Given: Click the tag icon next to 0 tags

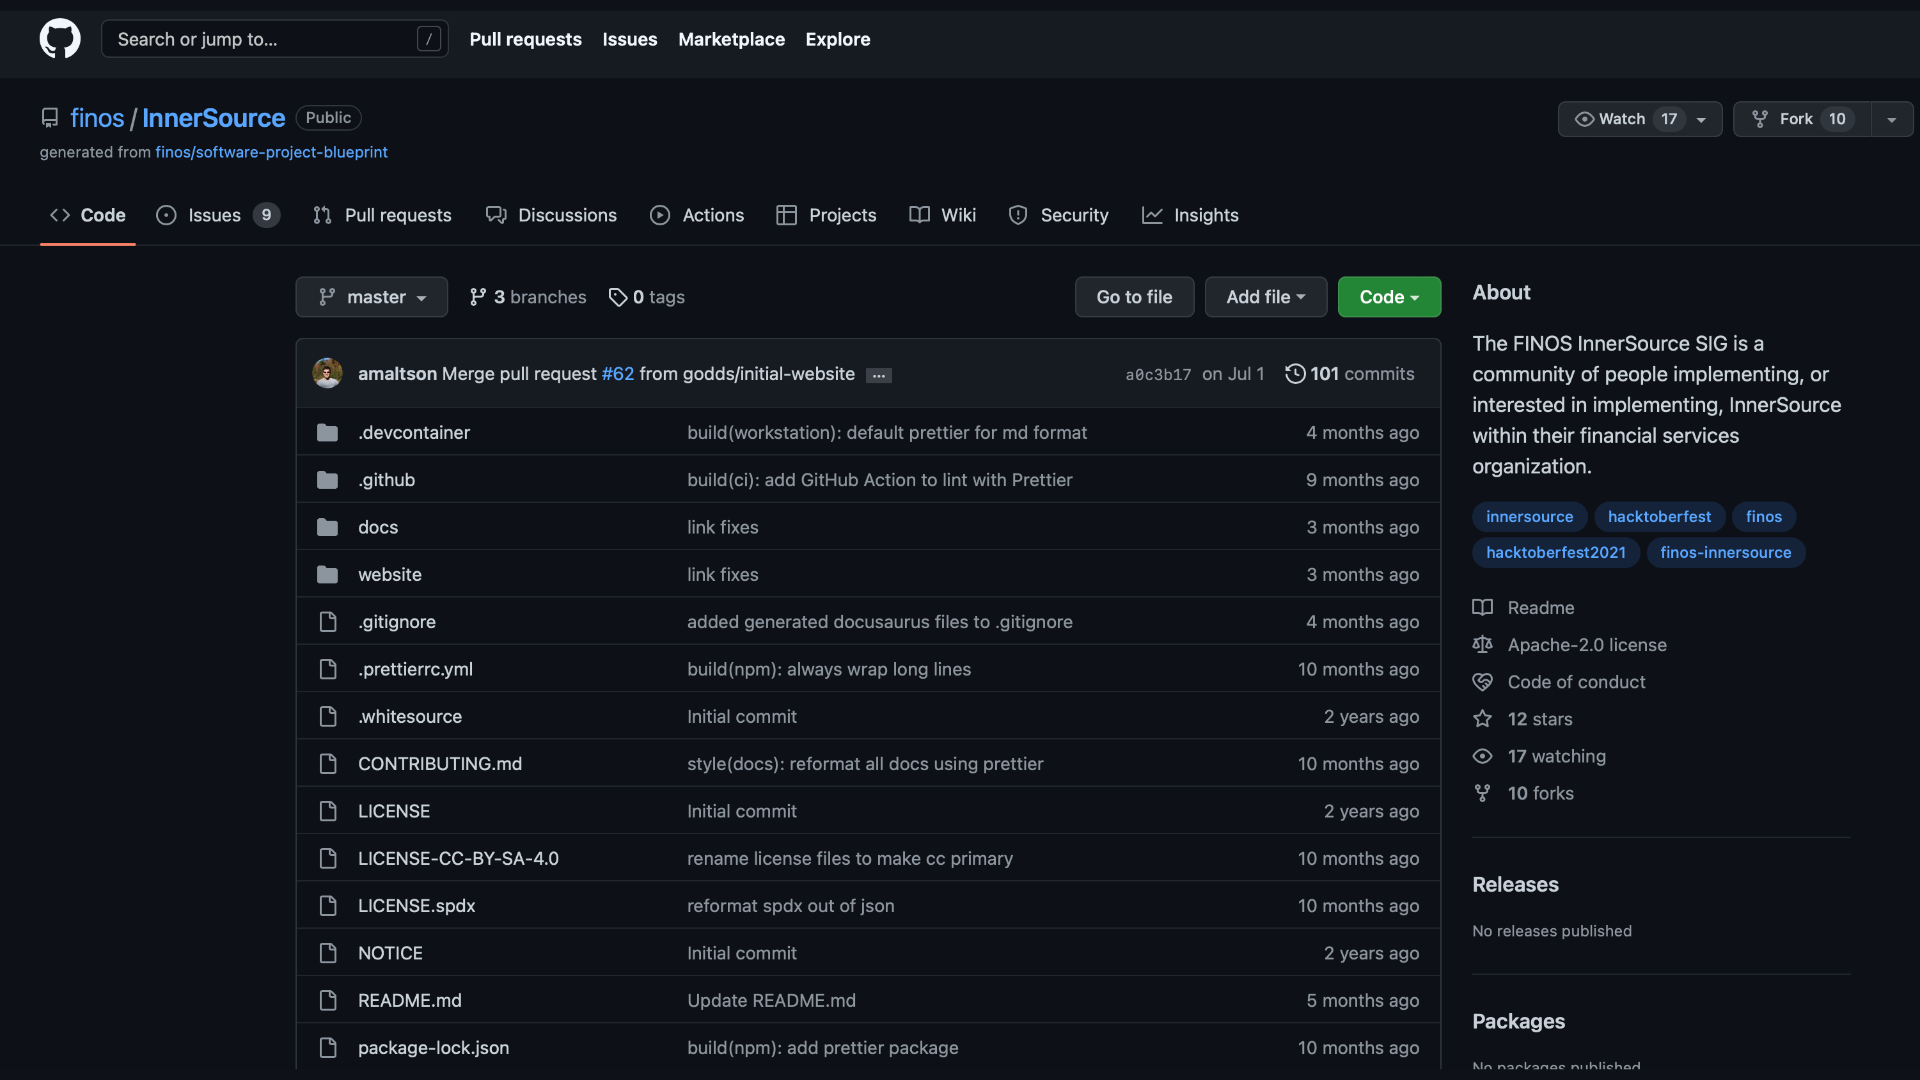Looking at the screenshot, I should pos(618,297).
